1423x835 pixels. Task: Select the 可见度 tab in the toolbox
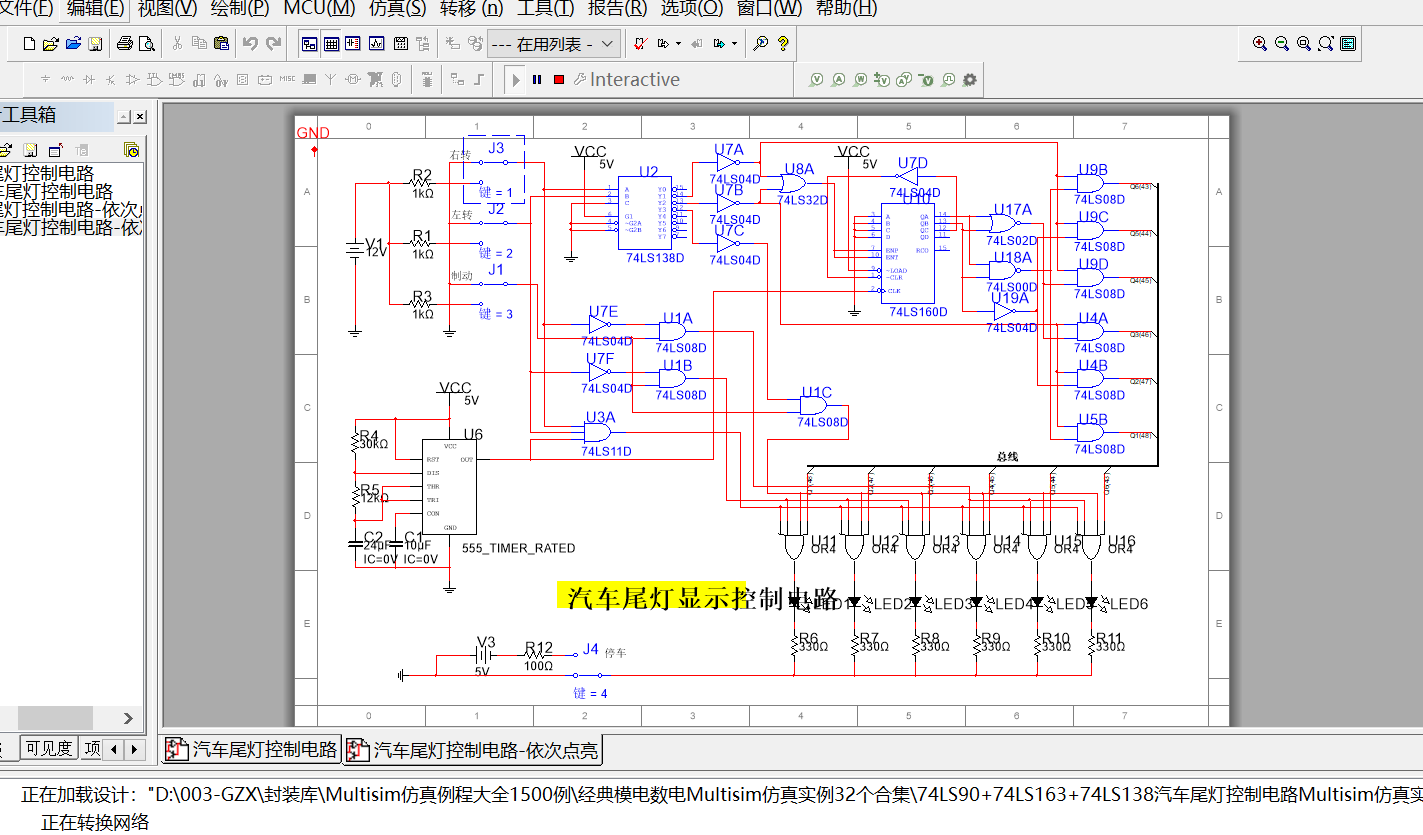48,749
